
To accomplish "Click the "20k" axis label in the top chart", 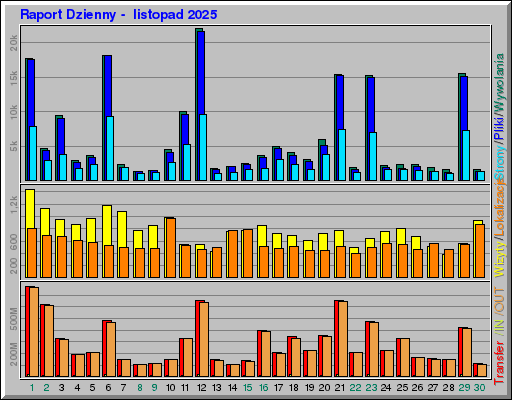I will point(14,43).
